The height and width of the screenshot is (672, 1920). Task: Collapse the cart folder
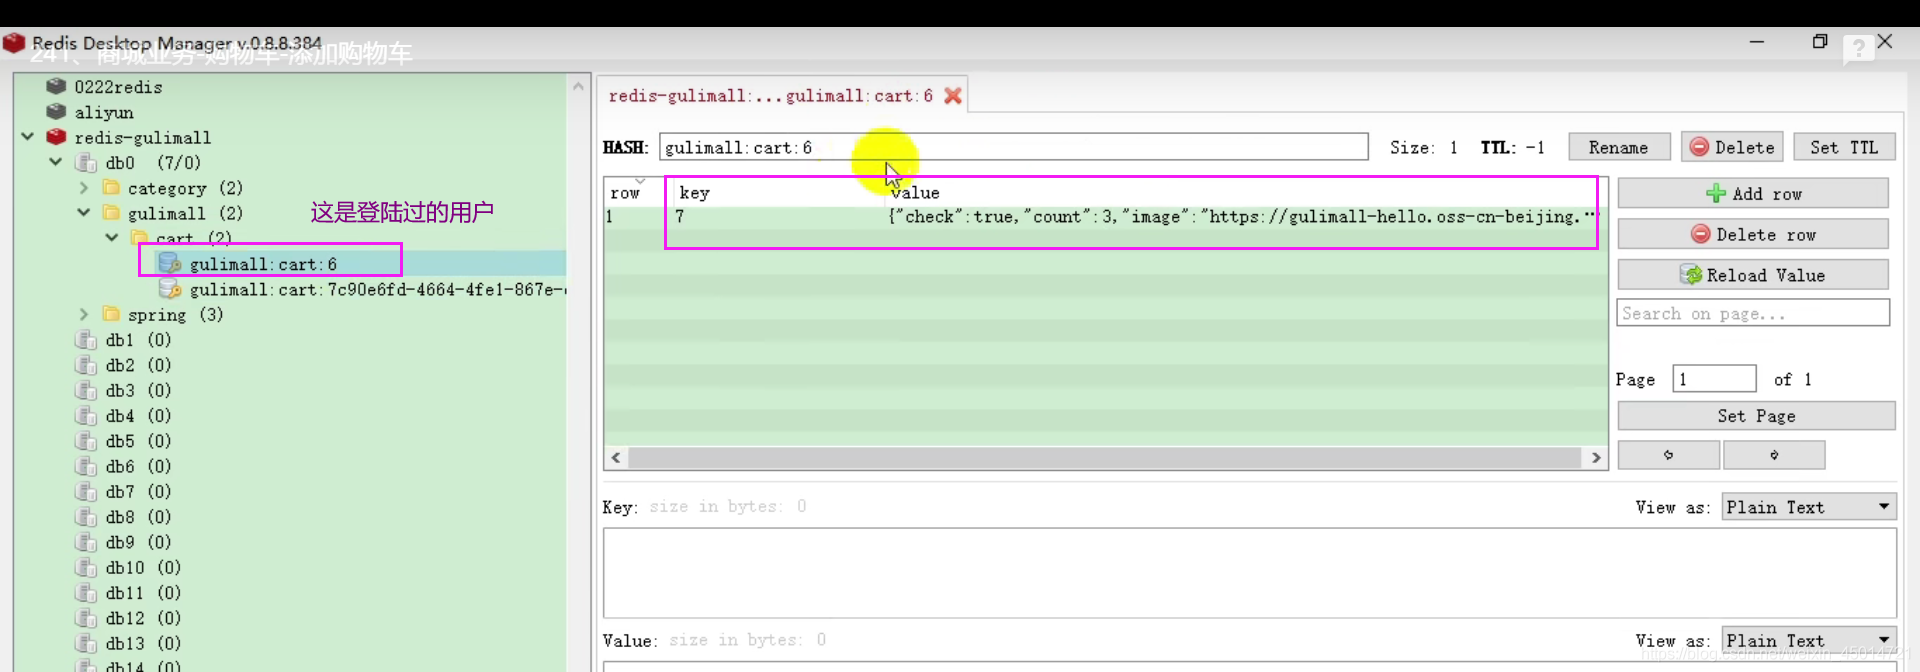111,237
